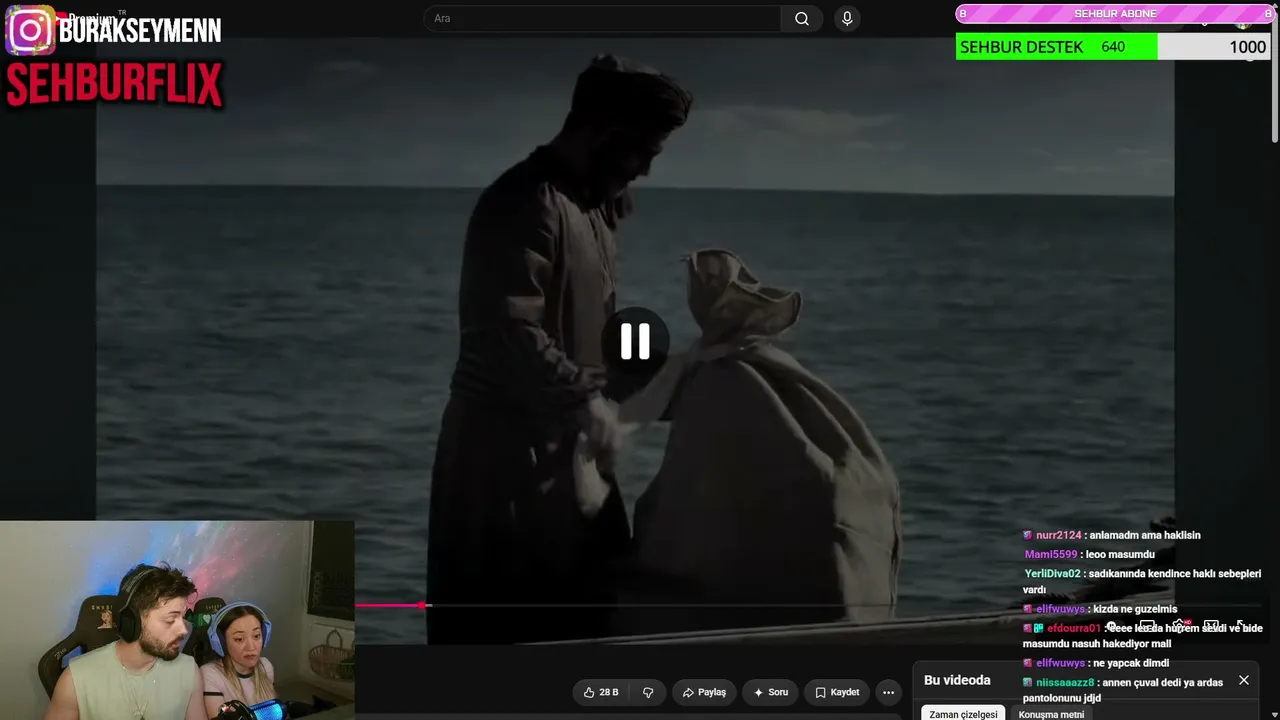The height and width of the screenshot is (720, 1280).
Task: Click into the Ara search field
Action: 603,18
